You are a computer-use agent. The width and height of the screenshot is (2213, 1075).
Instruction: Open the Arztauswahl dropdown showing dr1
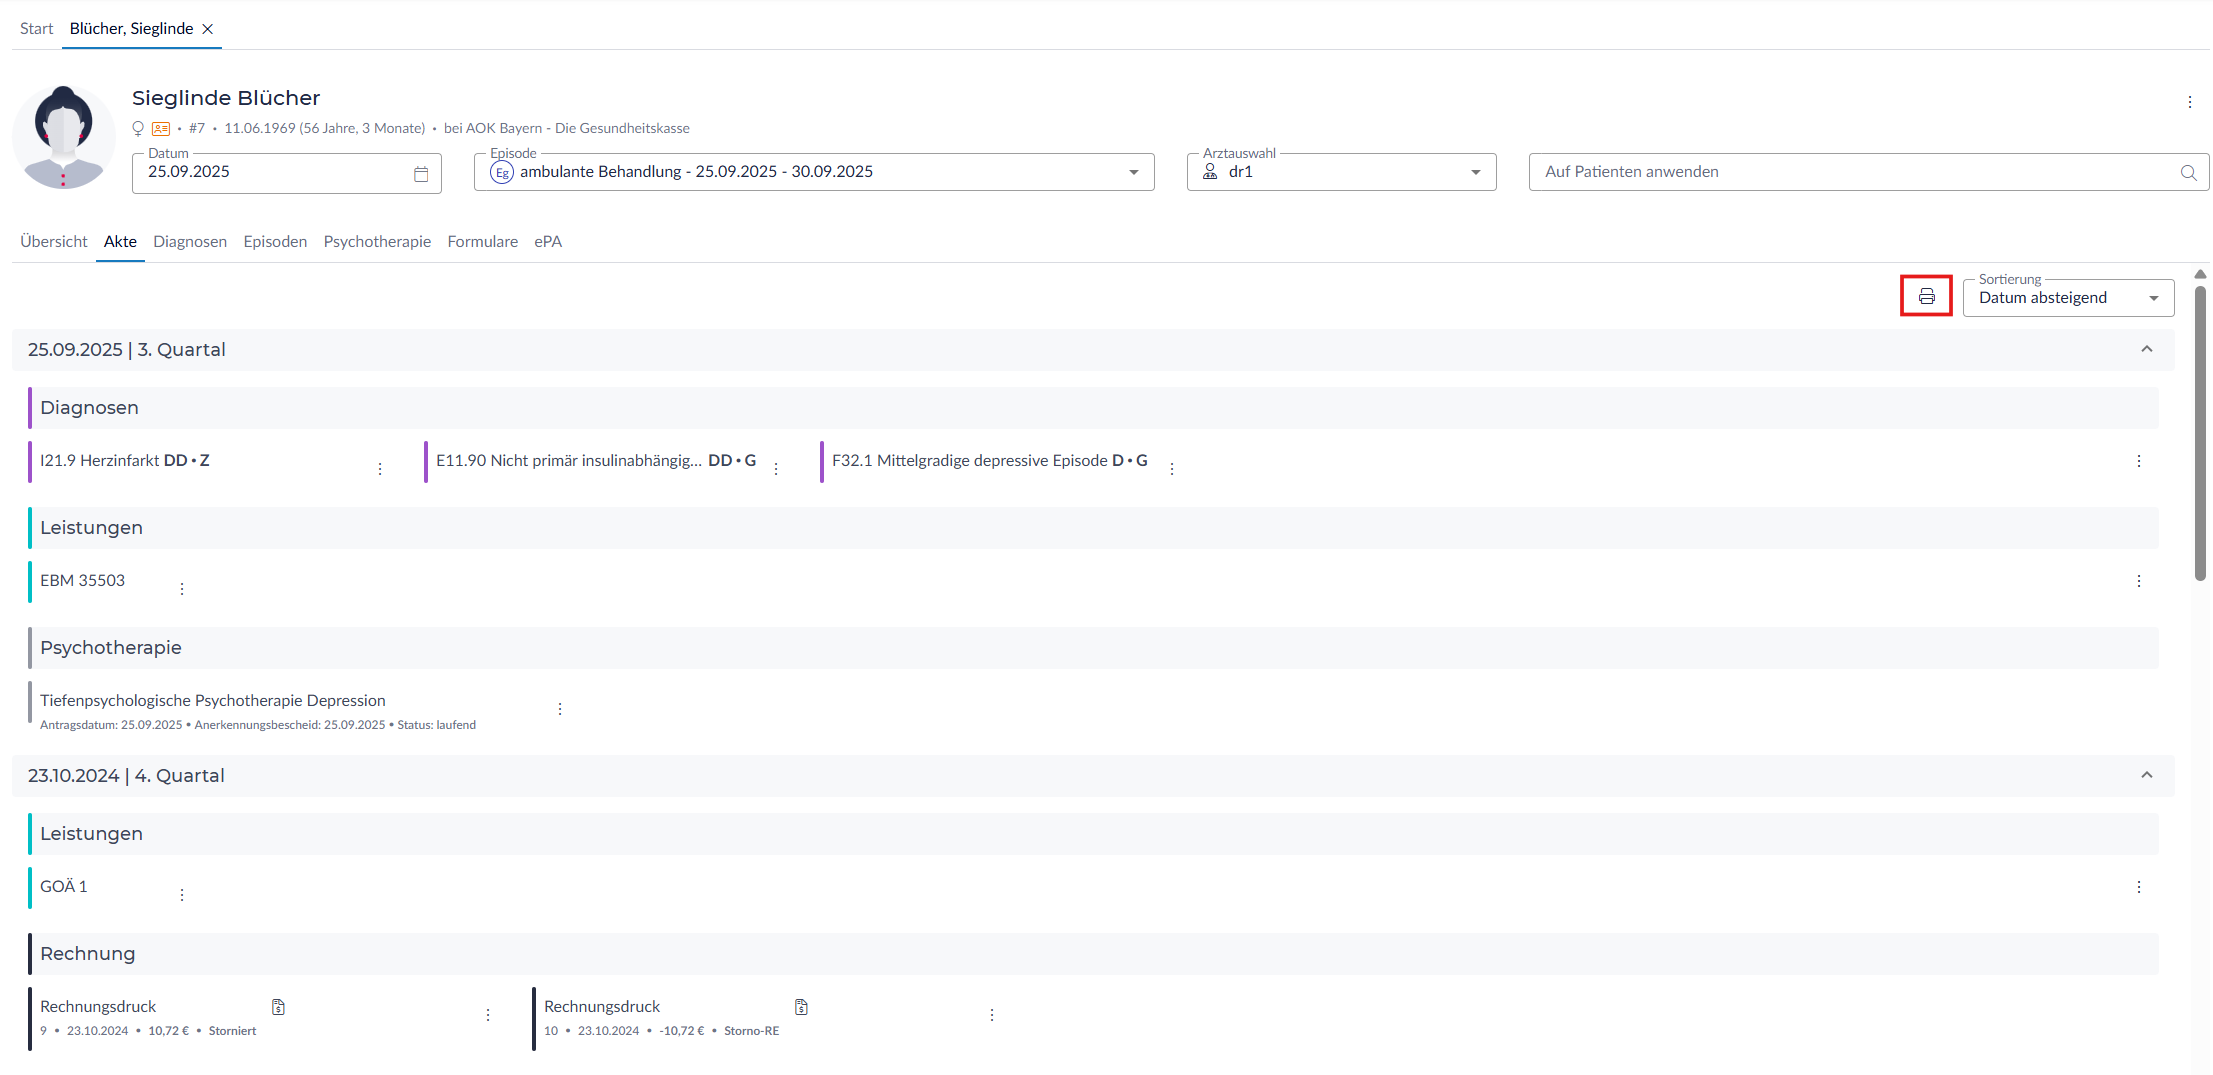1475,173
